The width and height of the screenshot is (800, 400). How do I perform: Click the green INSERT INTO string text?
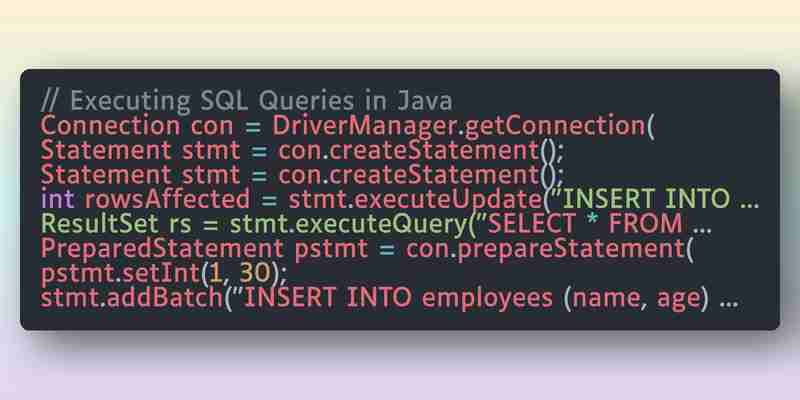tap(645, 198)
